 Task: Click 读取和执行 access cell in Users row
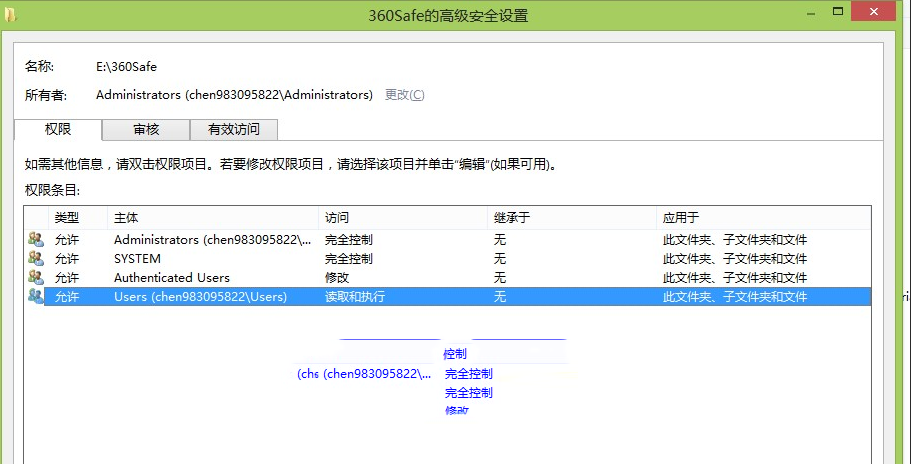[x=355, y=297]
